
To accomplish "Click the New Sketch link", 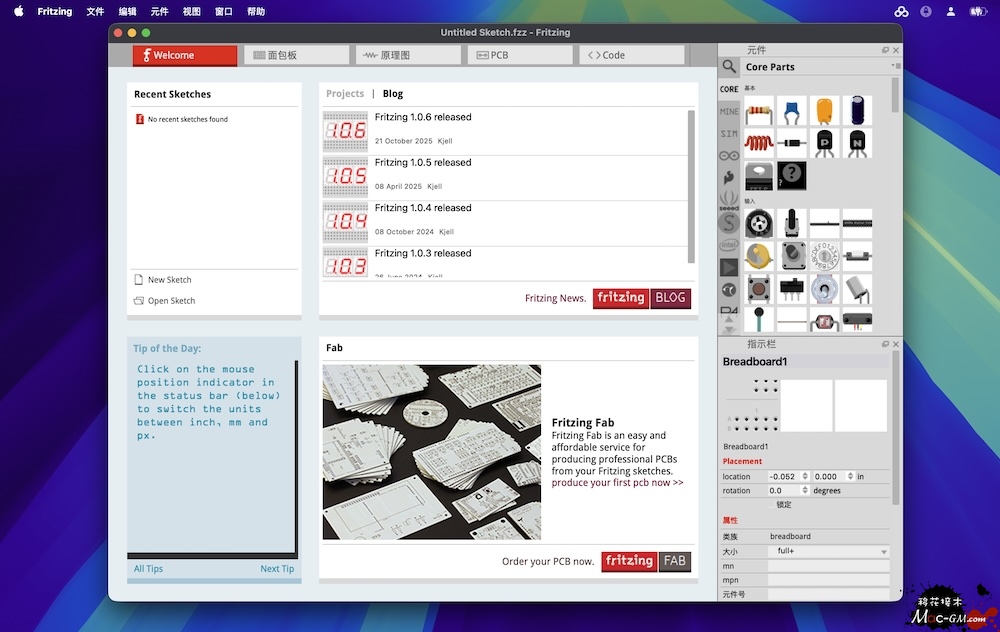I will tap(169, 280).
